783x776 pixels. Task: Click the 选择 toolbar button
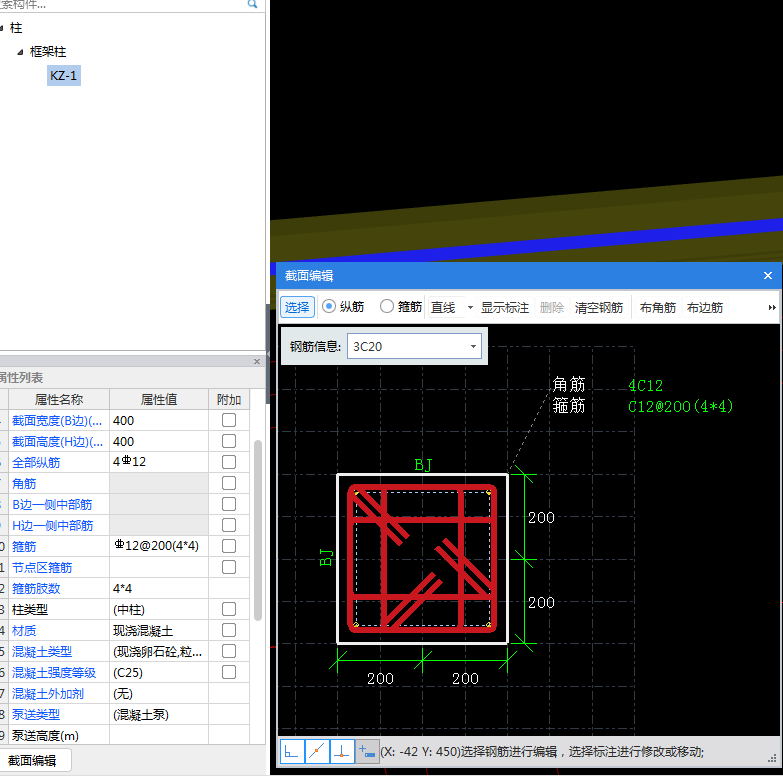click(x=297, y=307)
